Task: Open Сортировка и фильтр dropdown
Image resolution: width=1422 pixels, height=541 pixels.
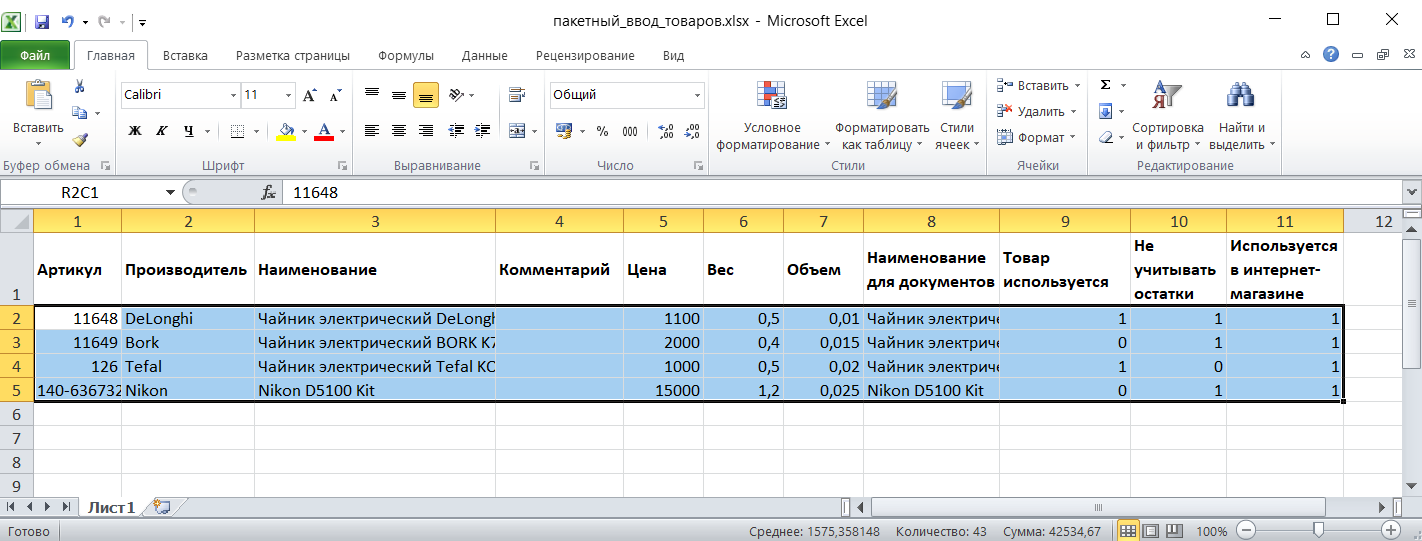Action: (x=1167, y=114)
